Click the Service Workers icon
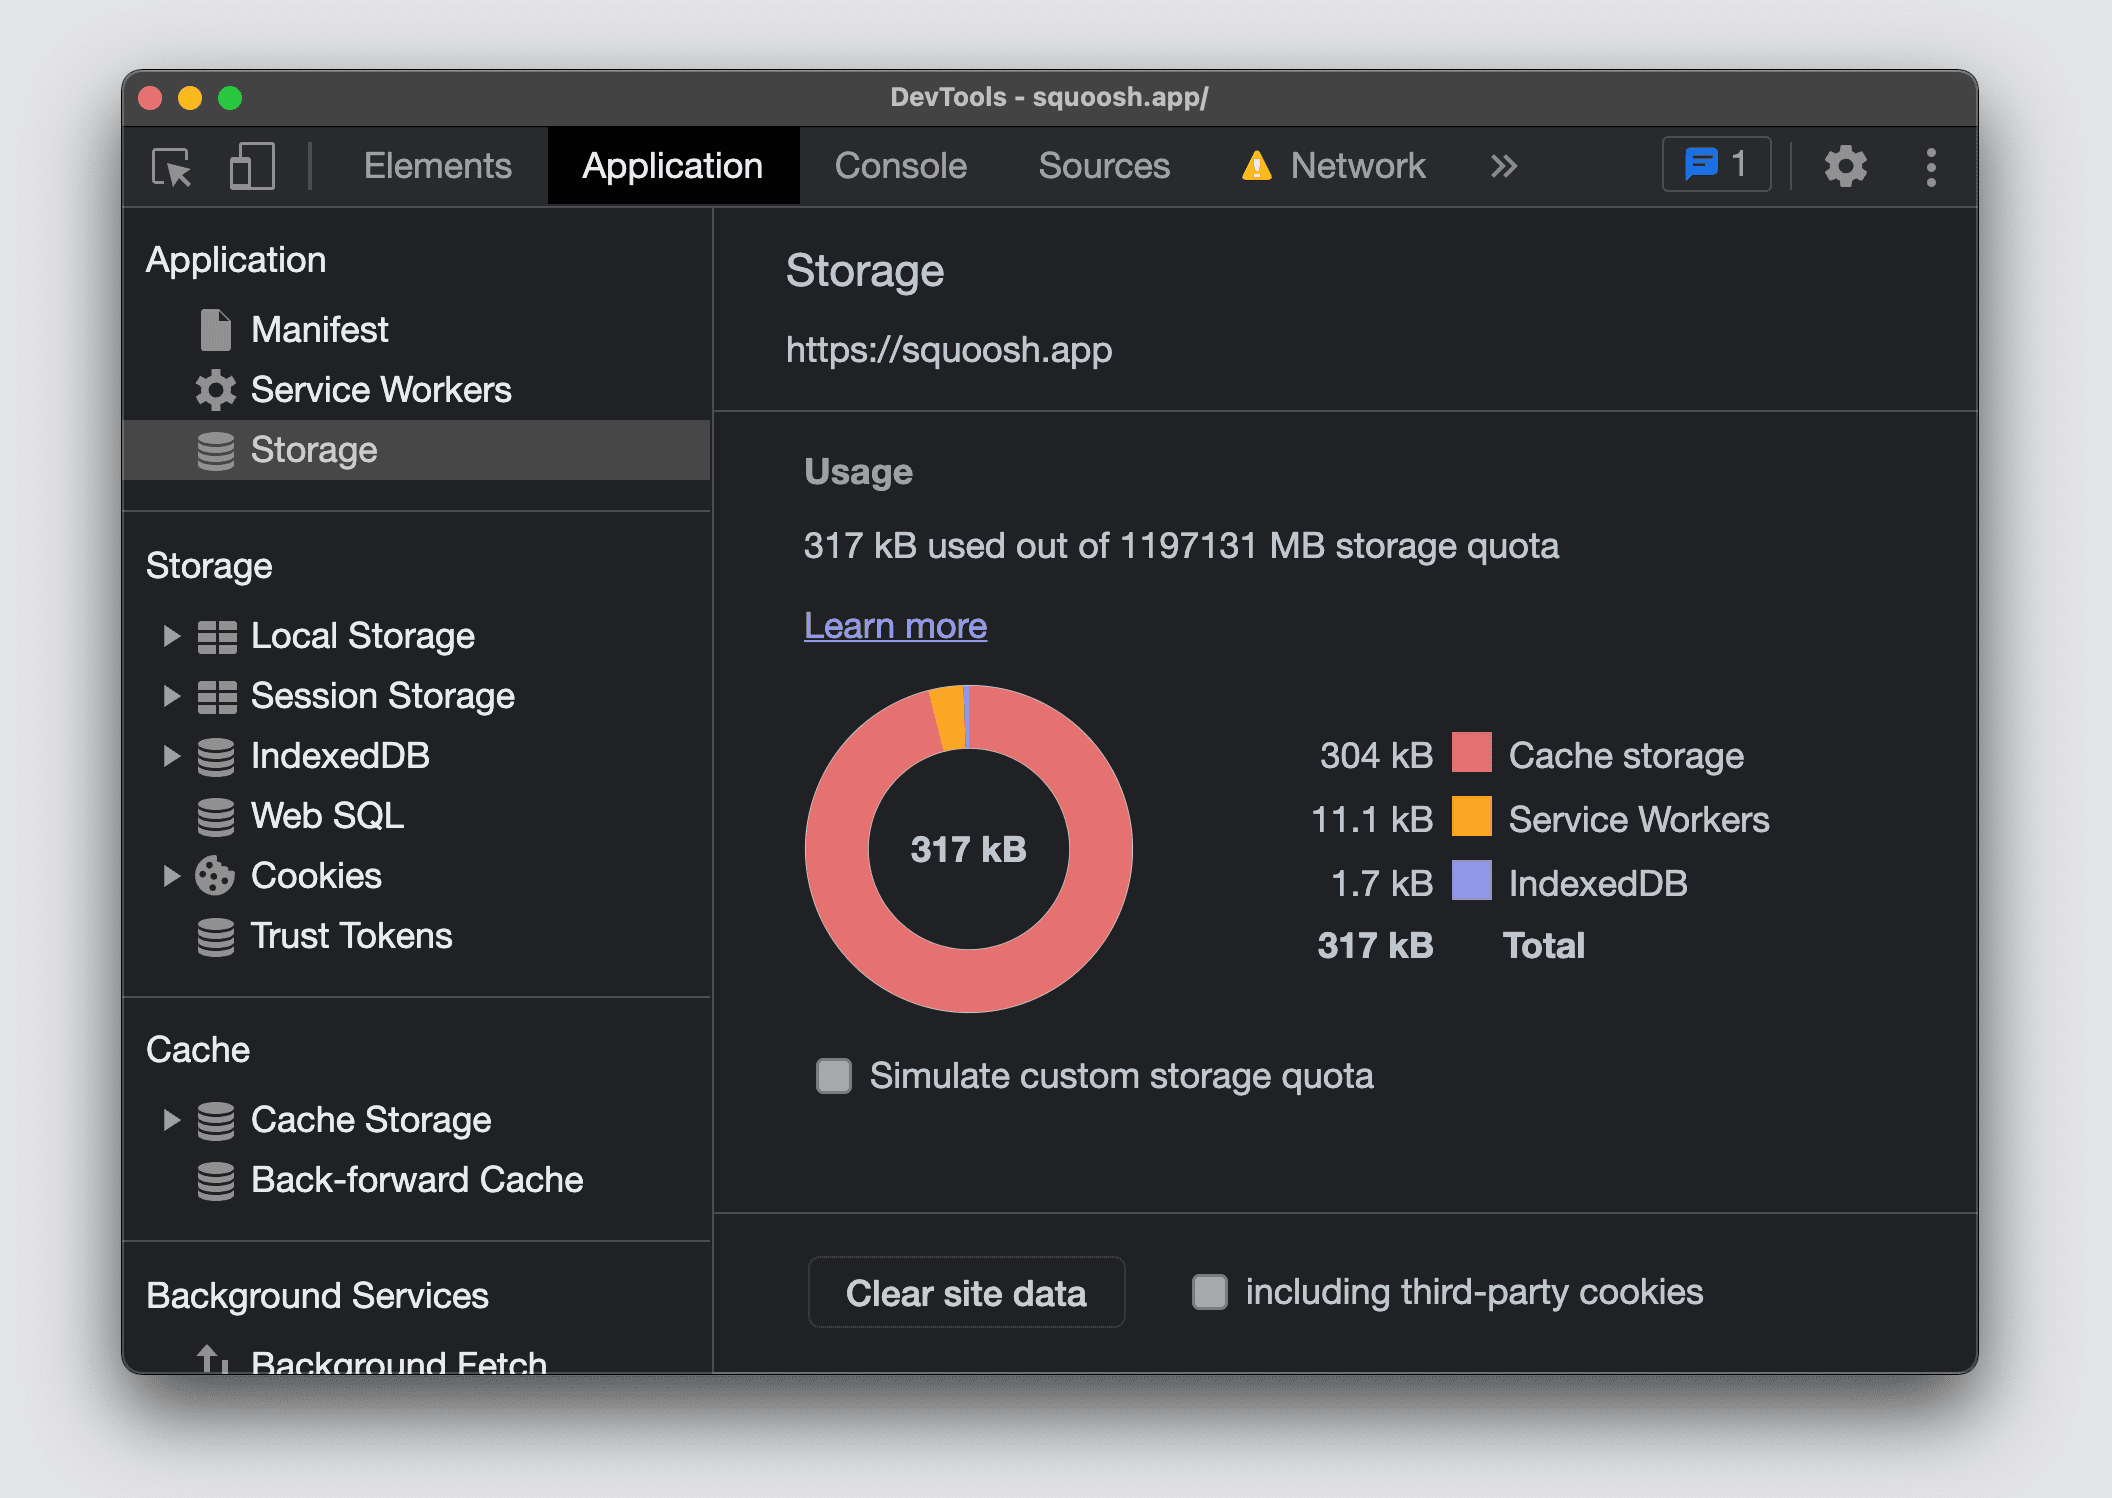The height and width of the screenshot is (1498, 2112). [x=212, y=387]
